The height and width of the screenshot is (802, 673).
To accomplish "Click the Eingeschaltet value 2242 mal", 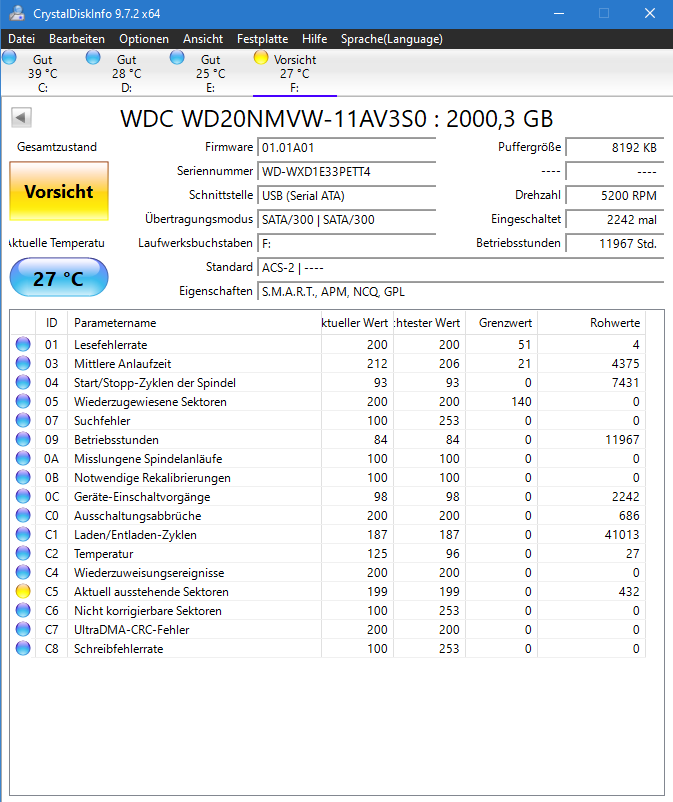I will pos(615,219).
